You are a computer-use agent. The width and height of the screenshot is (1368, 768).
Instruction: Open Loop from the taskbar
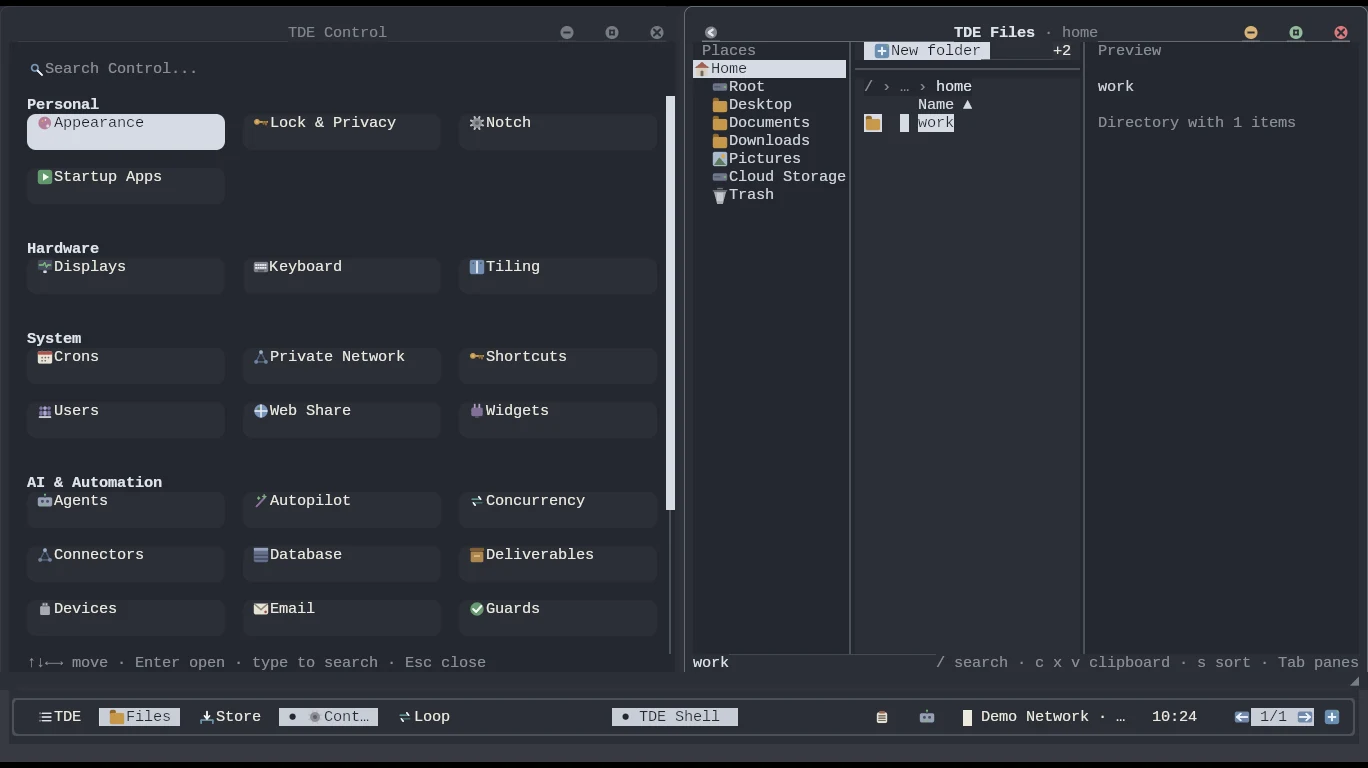(424, 717)
